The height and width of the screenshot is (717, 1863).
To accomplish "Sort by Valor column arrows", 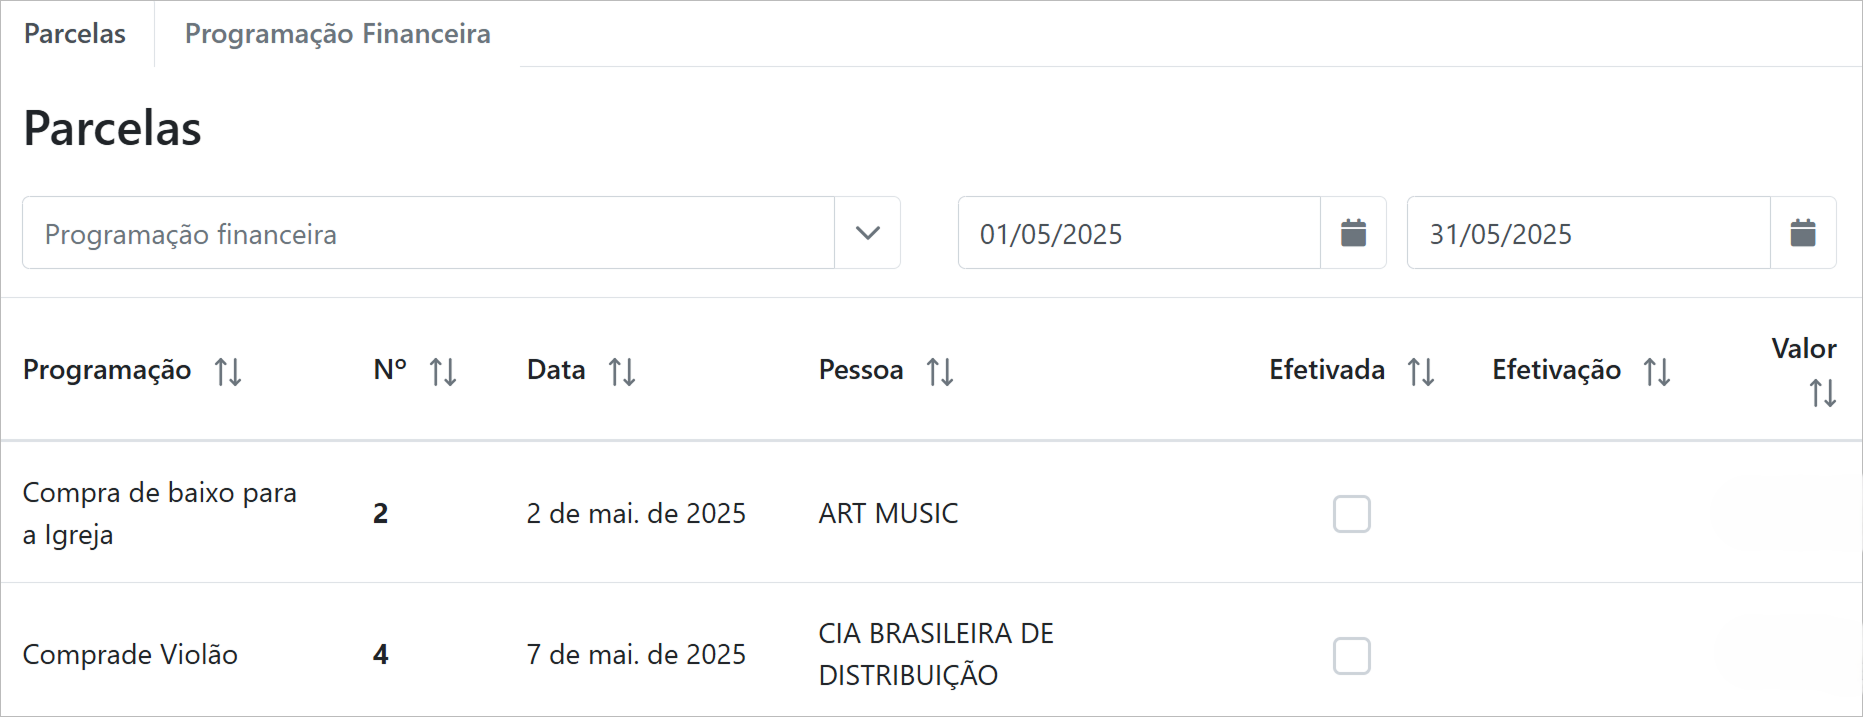I will pyautogui.click(x=1822, y=393).
